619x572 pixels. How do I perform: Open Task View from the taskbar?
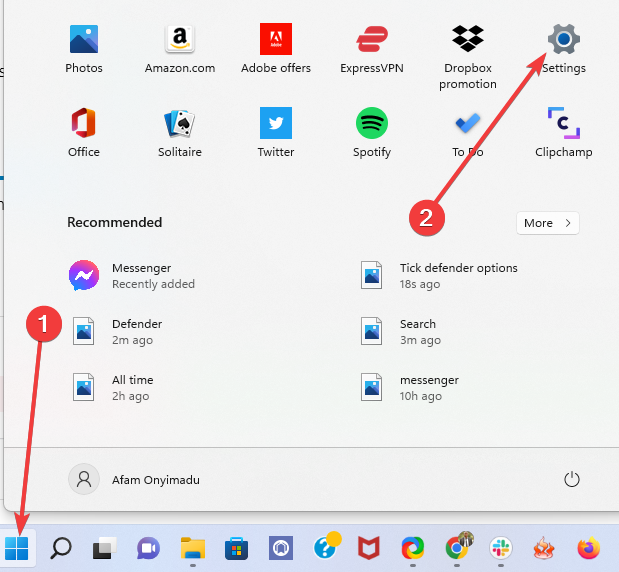[x=104, y=548]
